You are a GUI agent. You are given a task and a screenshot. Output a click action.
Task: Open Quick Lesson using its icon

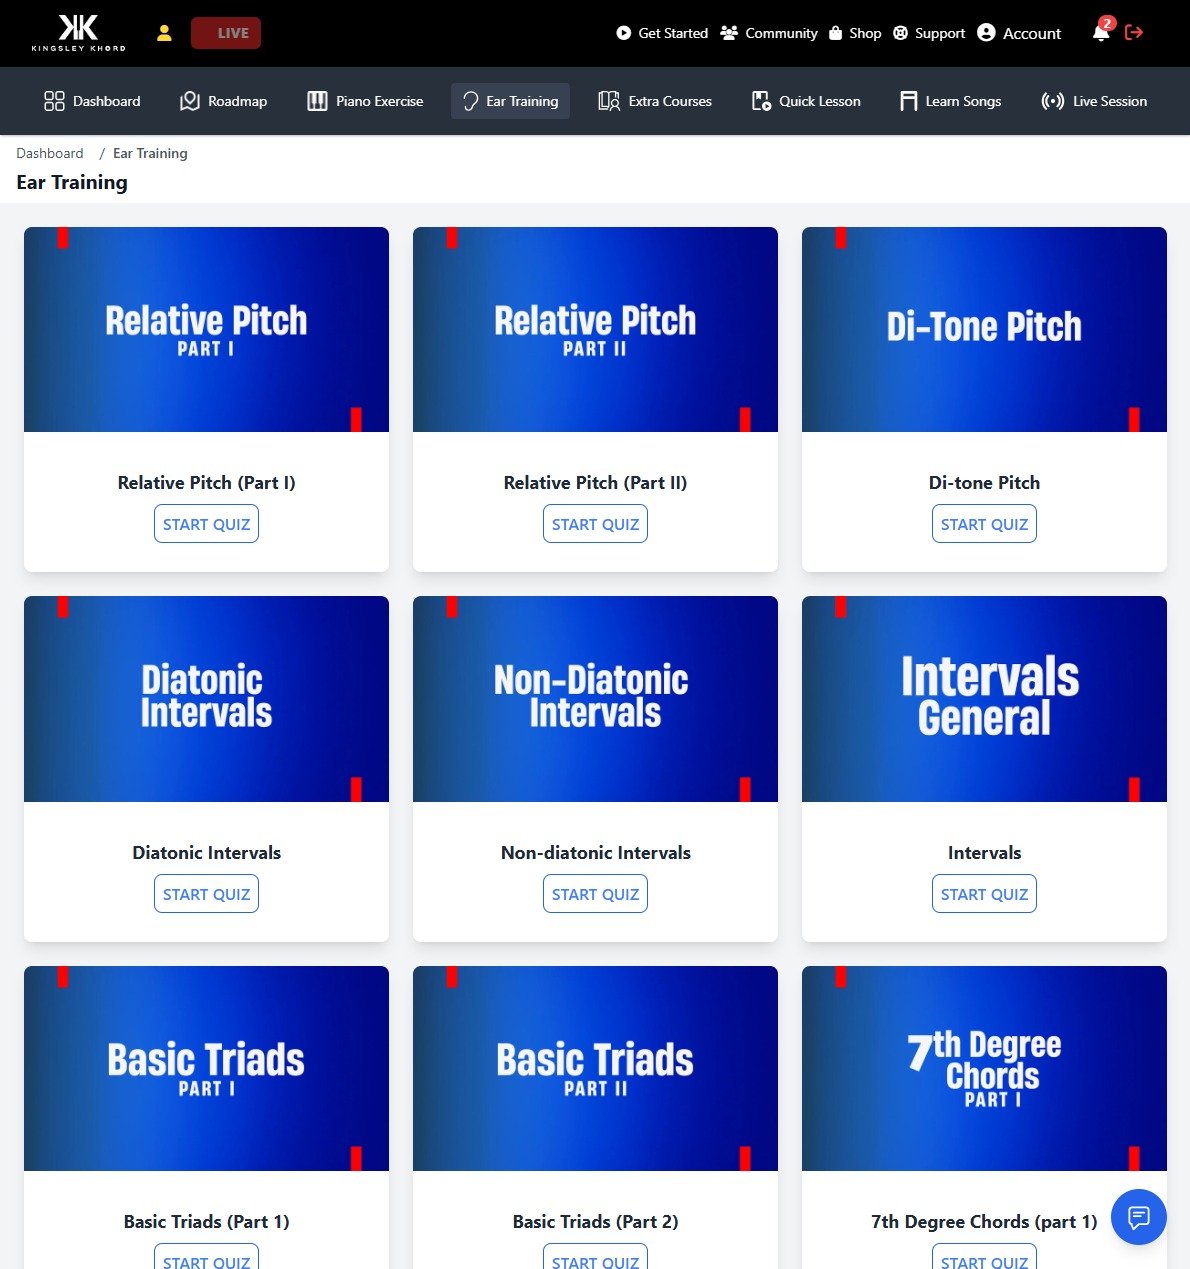click(x=759, y=100)
